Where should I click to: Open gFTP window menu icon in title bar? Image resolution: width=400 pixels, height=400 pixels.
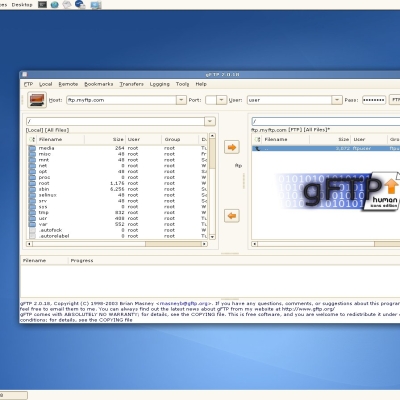[25, 75]
